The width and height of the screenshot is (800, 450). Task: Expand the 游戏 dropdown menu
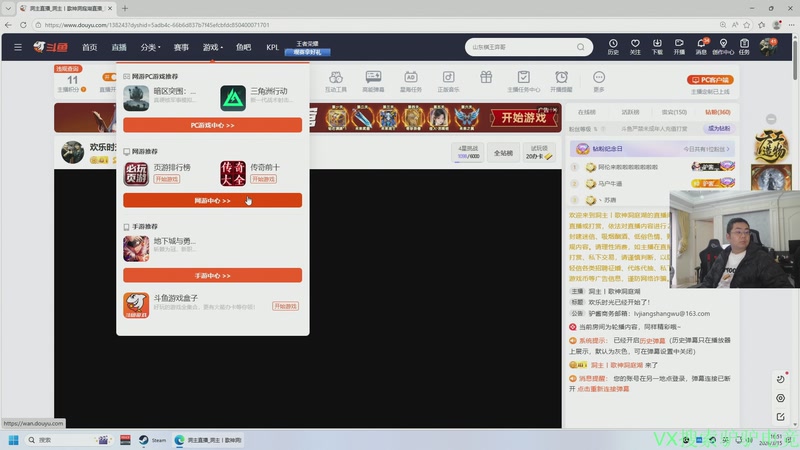tap(212, 47)
